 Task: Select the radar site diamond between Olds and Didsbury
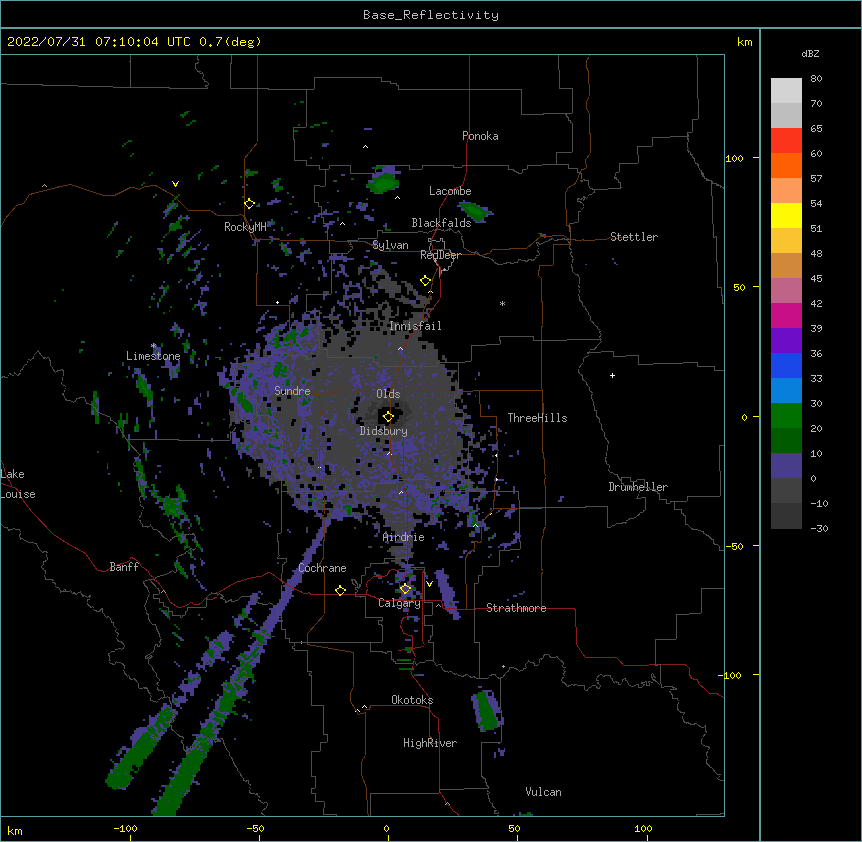pos(388,417)
